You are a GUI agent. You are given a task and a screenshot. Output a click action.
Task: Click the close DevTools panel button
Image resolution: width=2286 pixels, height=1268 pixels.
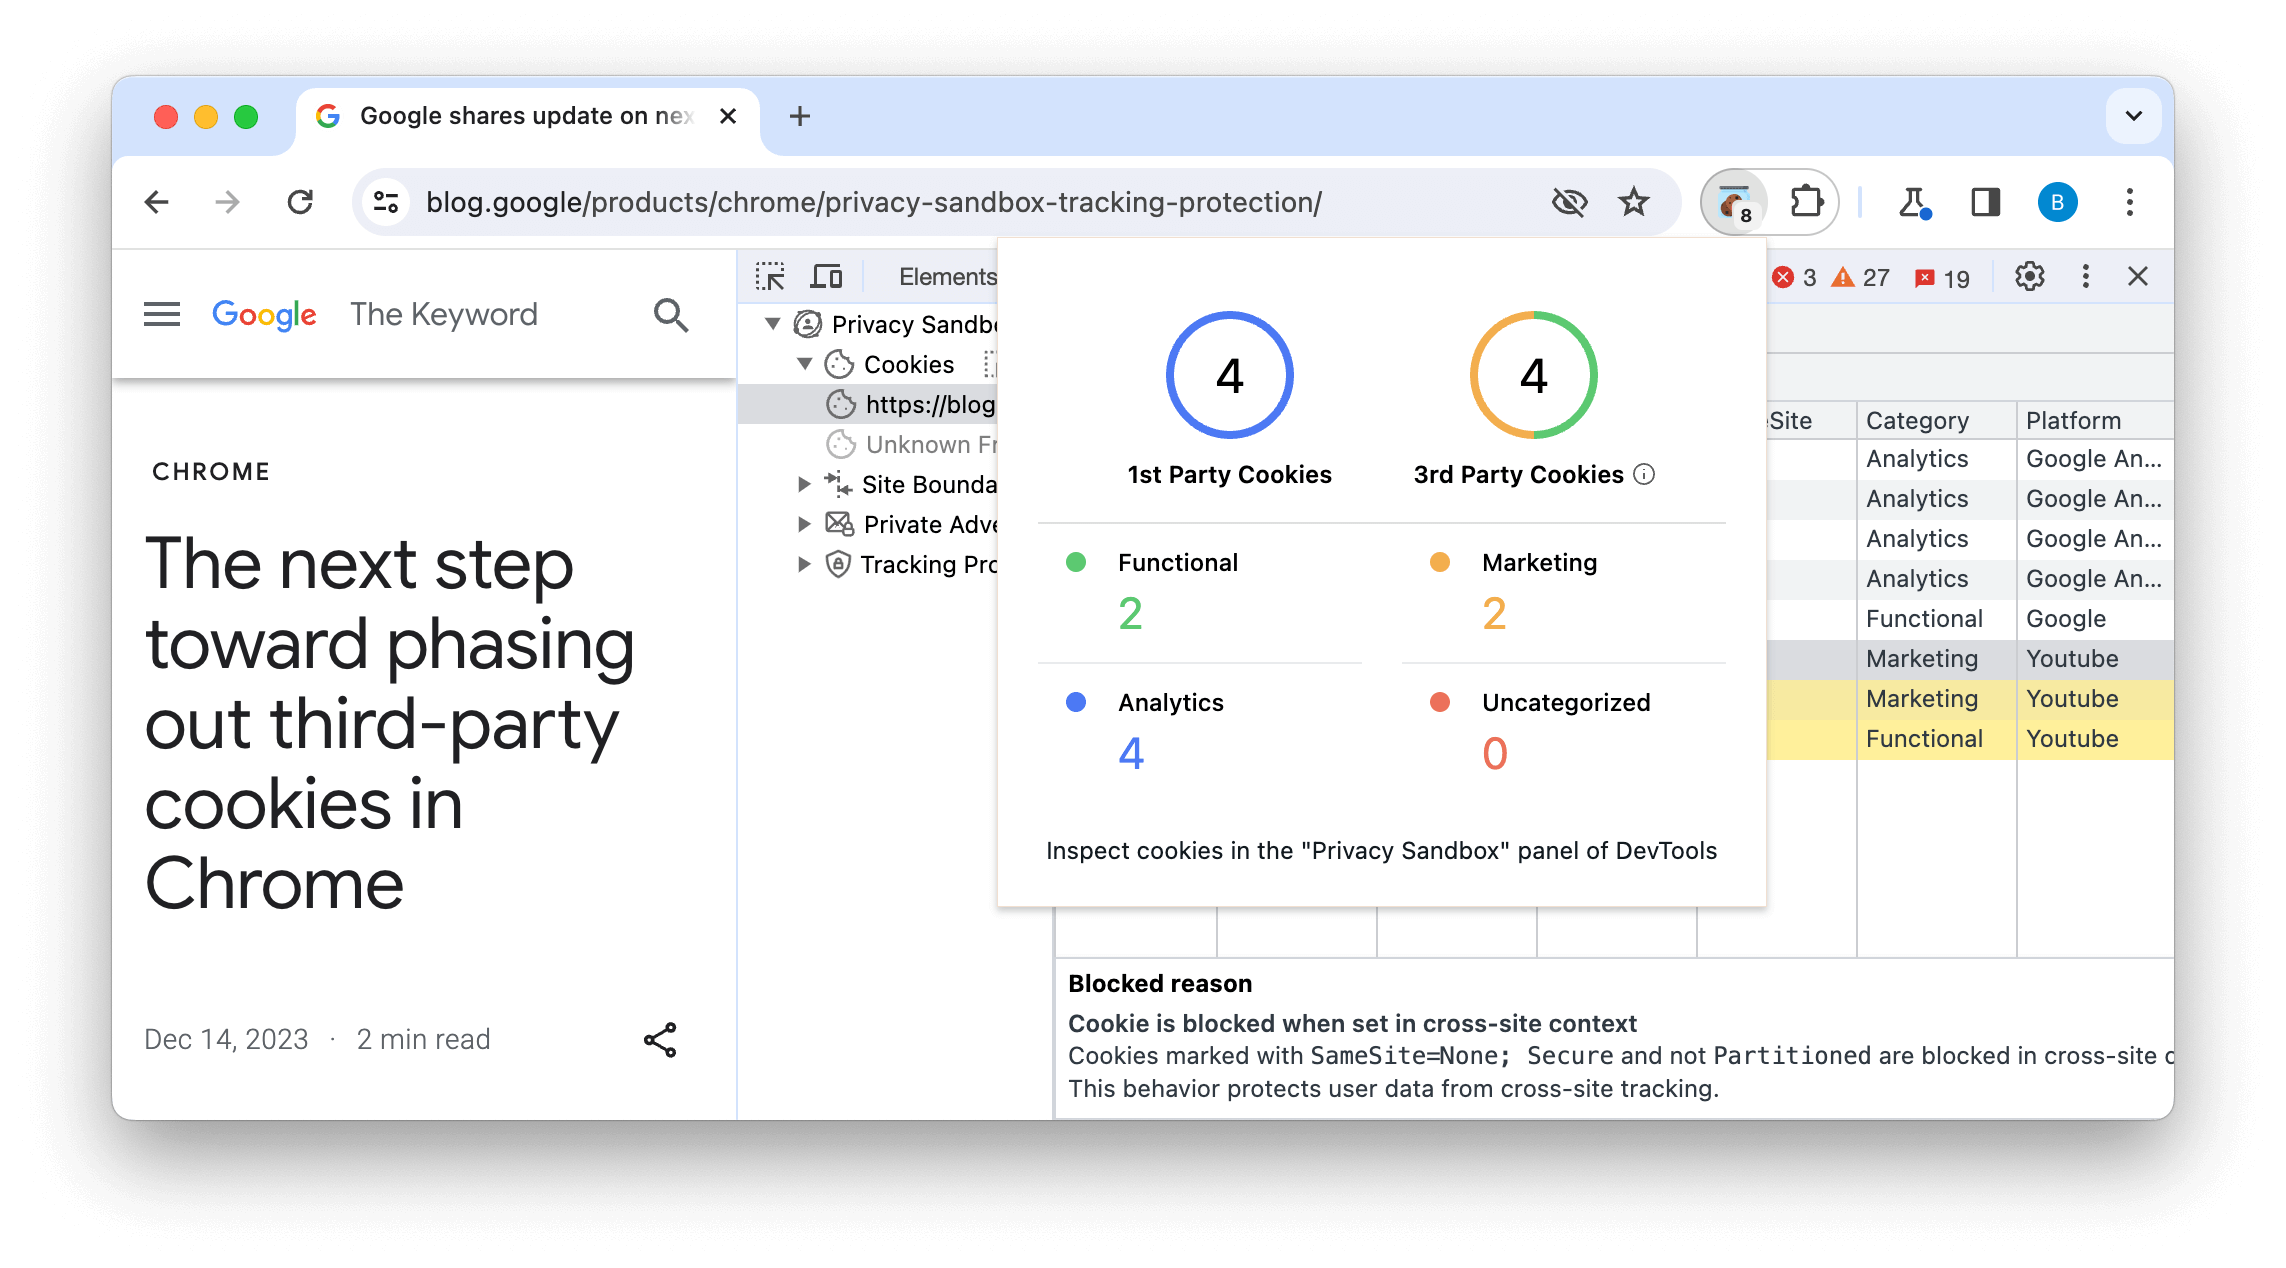pyautogui.click(x=2141, y=276)
